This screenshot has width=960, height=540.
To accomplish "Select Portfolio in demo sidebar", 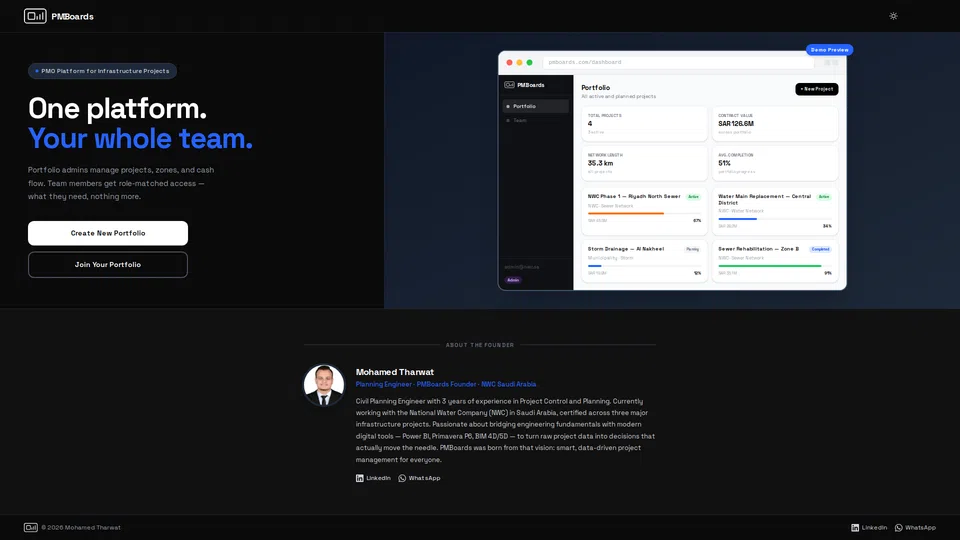I will 536,107.
